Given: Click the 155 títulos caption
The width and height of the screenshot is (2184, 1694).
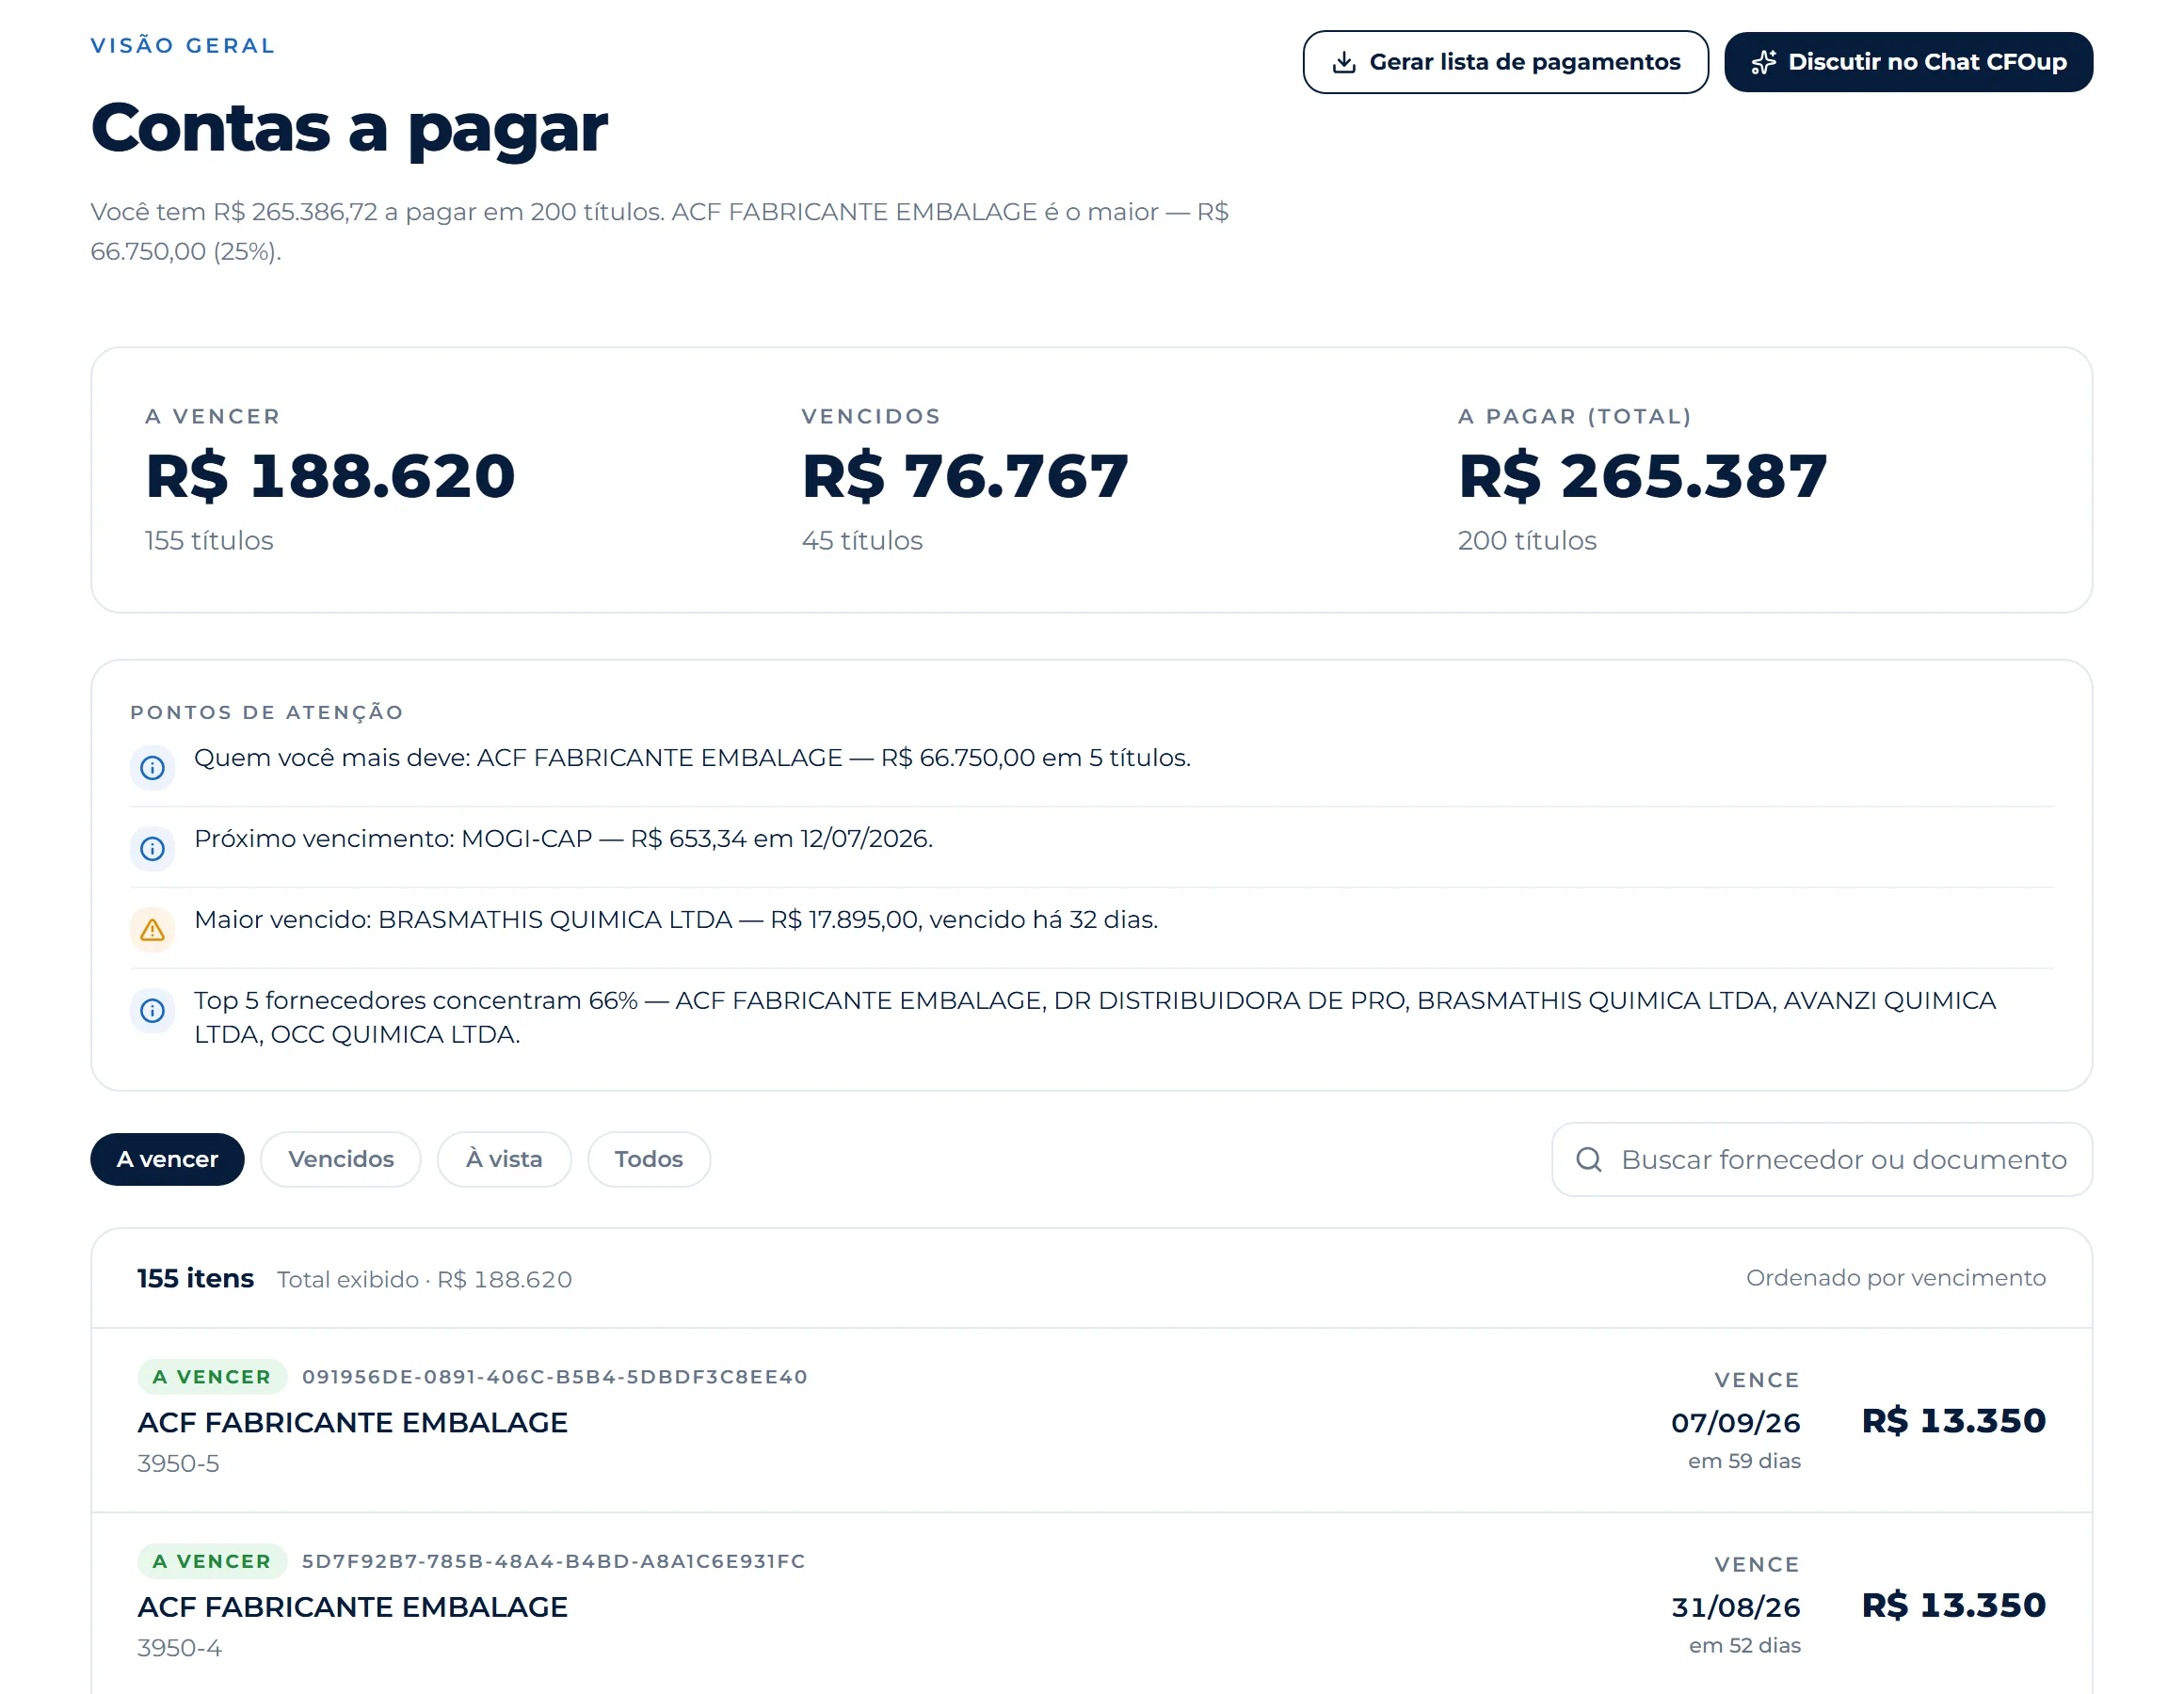Looking at the screenshot, I should click(x=209, y=540).
